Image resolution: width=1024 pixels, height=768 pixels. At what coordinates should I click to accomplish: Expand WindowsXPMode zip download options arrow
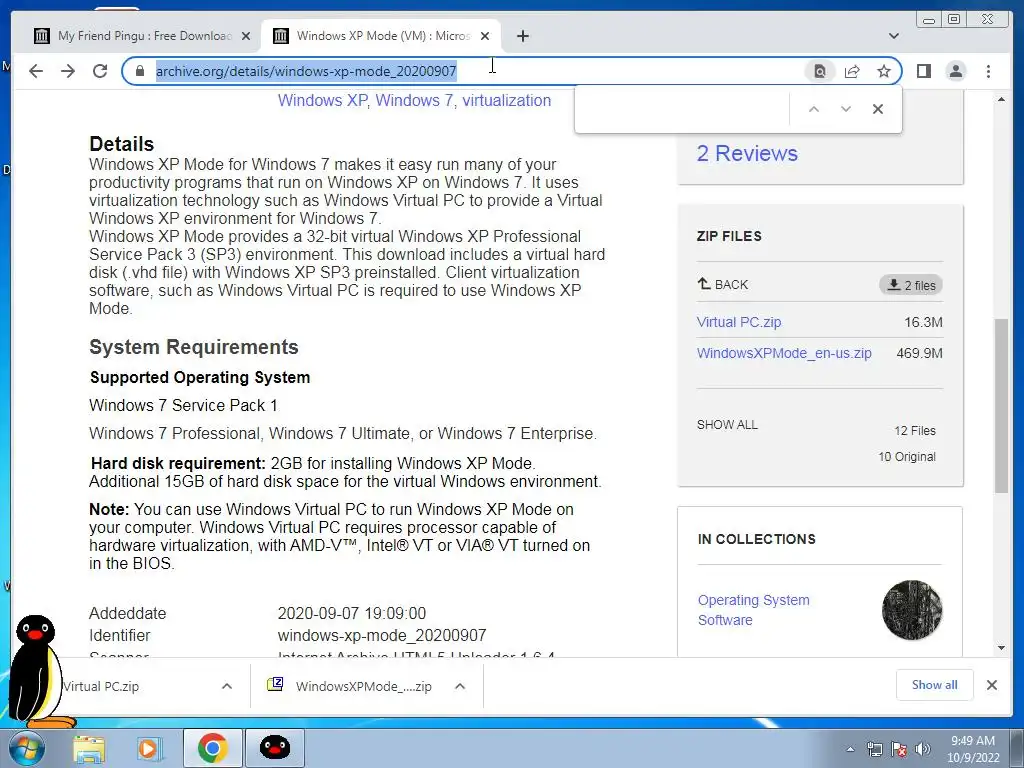click(460, 686)
